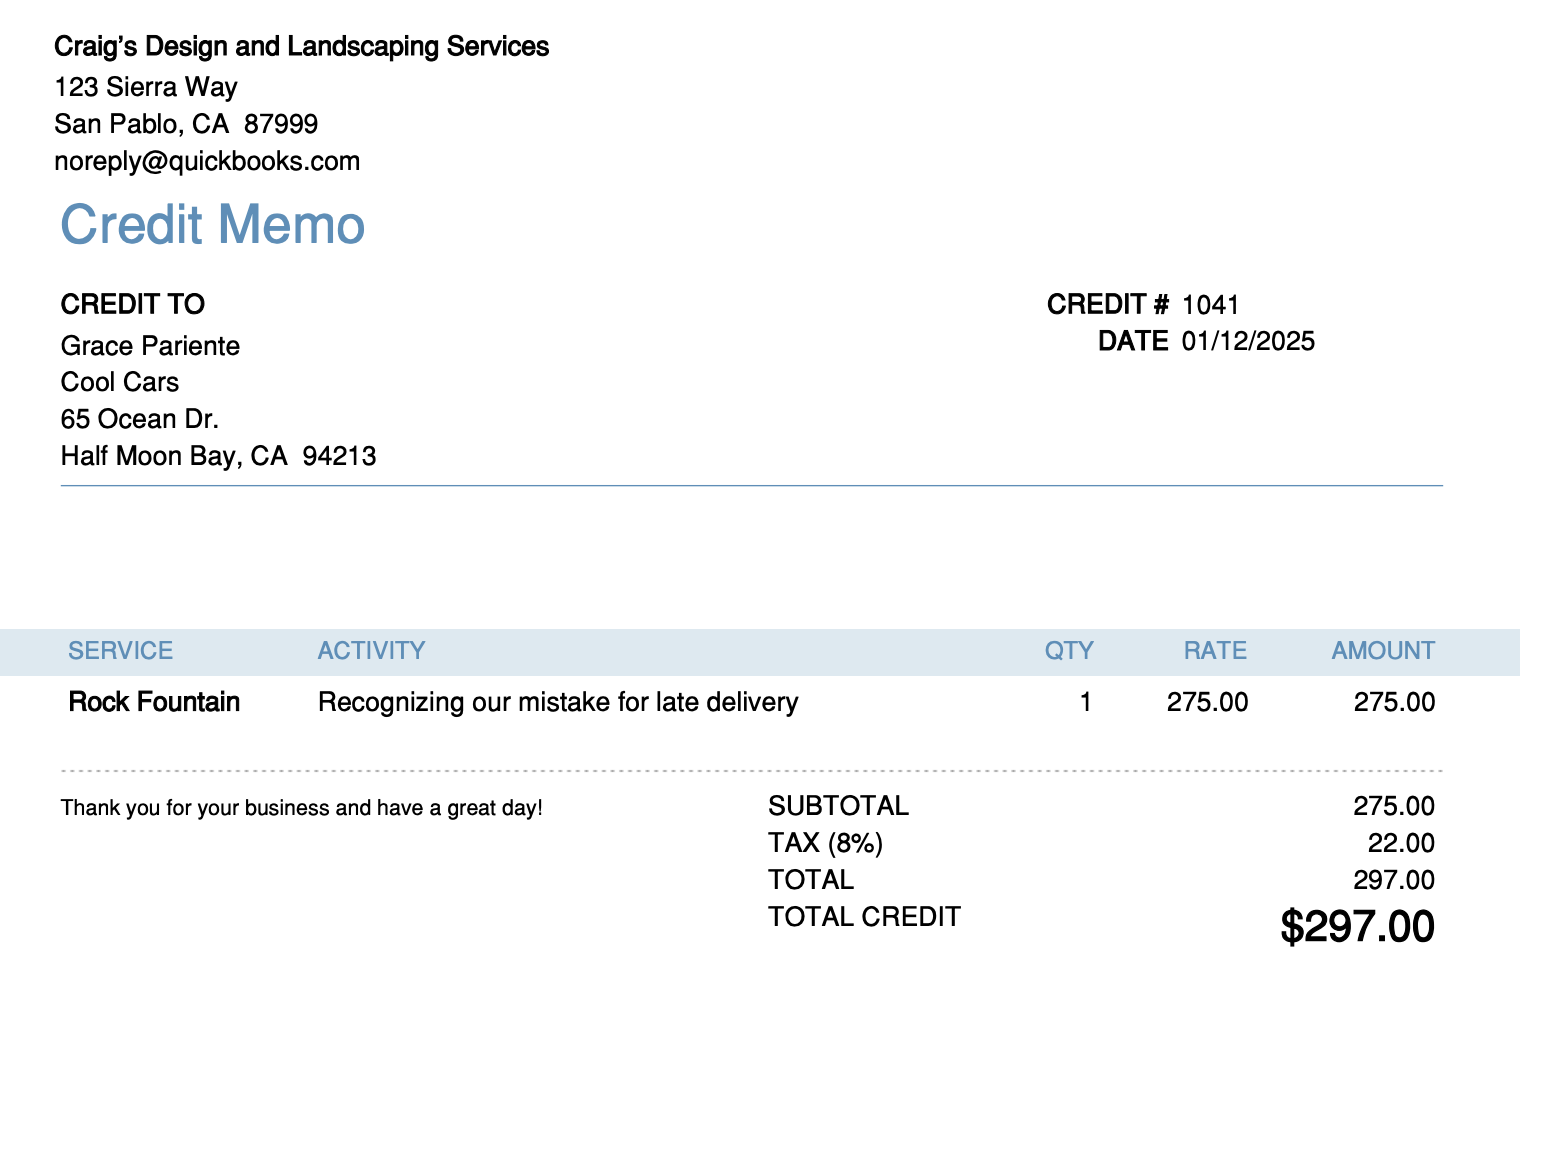Click the late delivery activity description

pyautogui.click(x=558, y=702)
